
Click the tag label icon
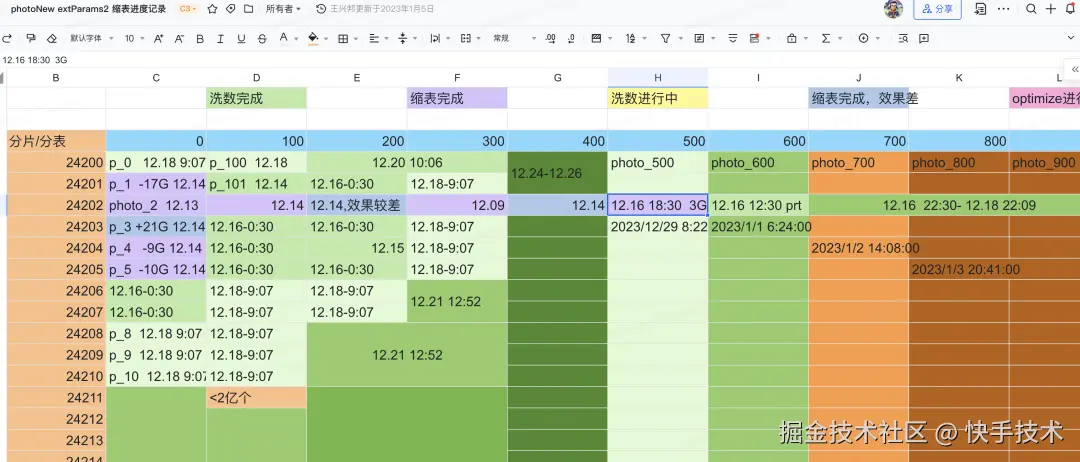coord(231,9)
